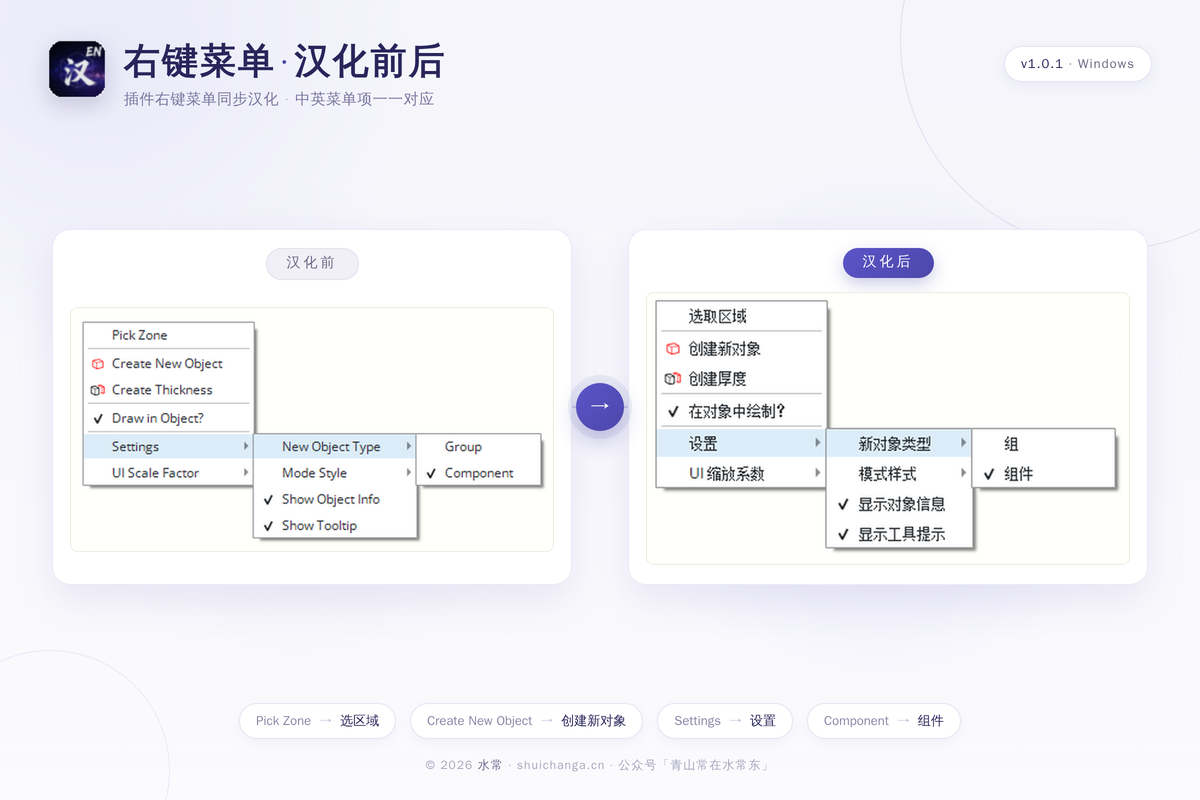Click the 创建厚度 label in the Chinese menu
1200x800 pixels.
(x=718, y=379)
